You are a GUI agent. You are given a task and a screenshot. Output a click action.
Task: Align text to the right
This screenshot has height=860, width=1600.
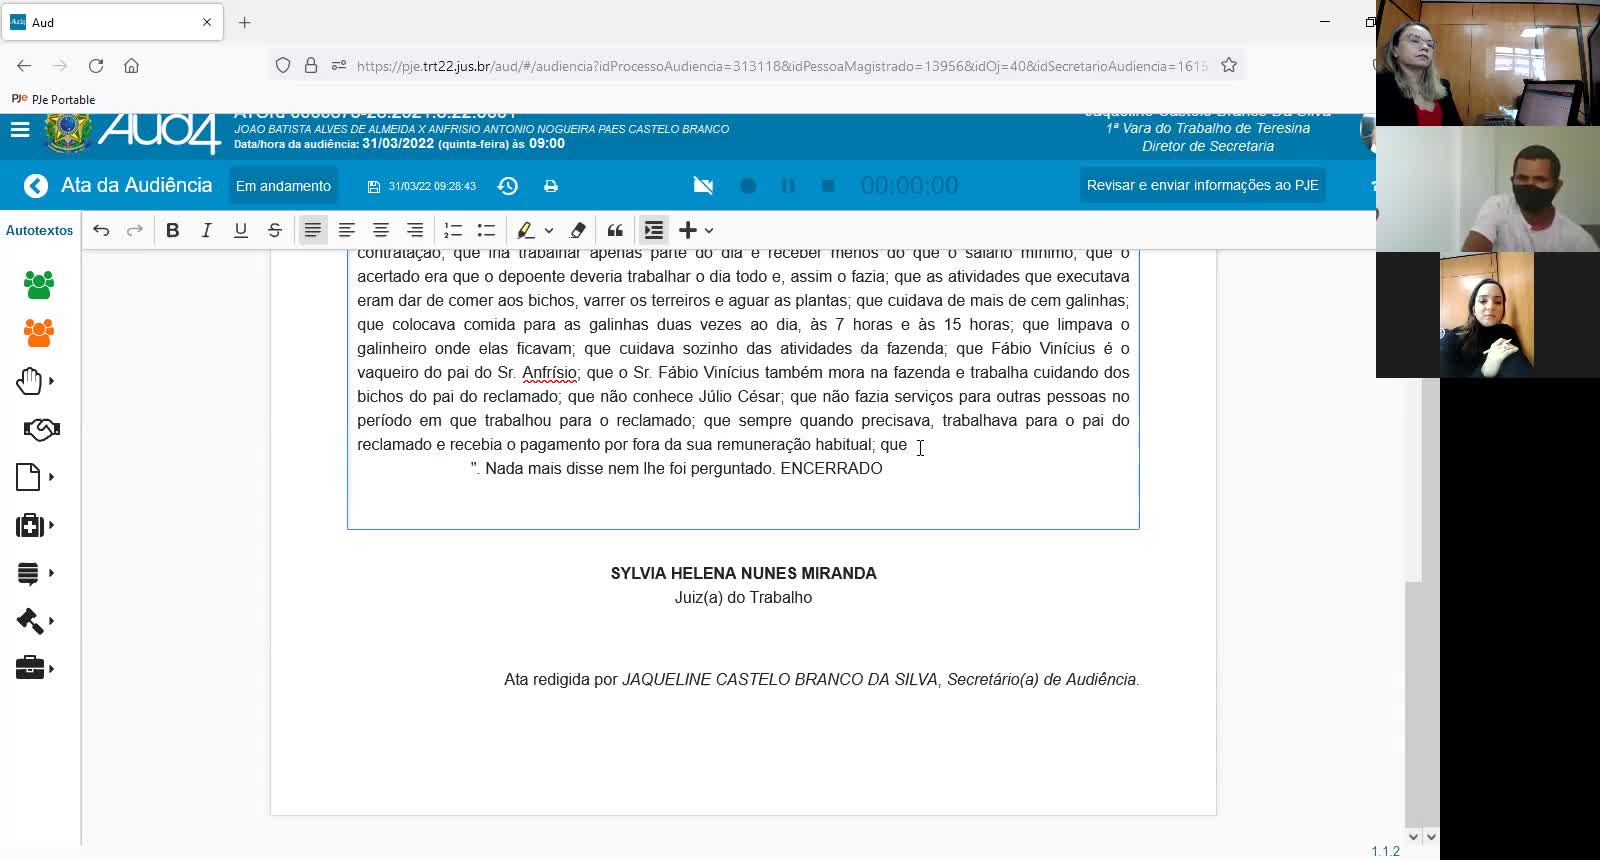(x=415, y=230)
